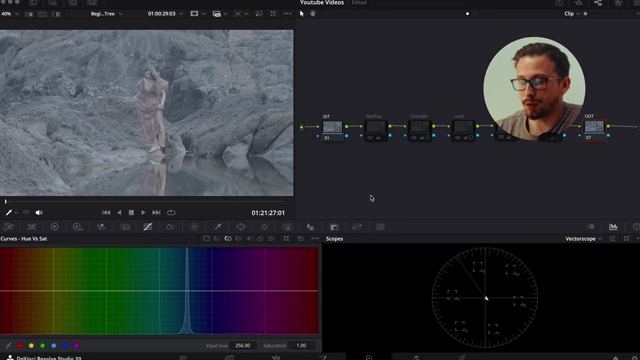Select the magenta hue preset dot
Image resolution: width=640 pixels, height=360 pixels.
76,346
